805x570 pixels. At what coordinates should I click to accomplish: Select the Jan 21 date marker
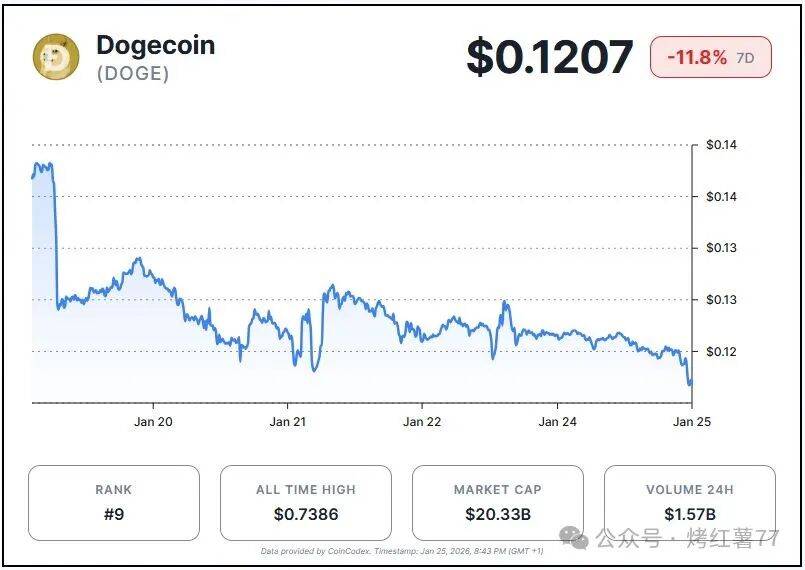[288, 422]
